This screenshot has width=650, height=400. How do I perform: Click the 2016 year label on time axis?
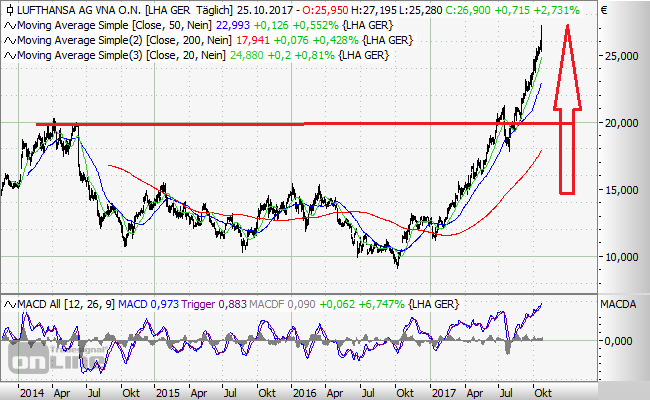click(x=305, y=393)
